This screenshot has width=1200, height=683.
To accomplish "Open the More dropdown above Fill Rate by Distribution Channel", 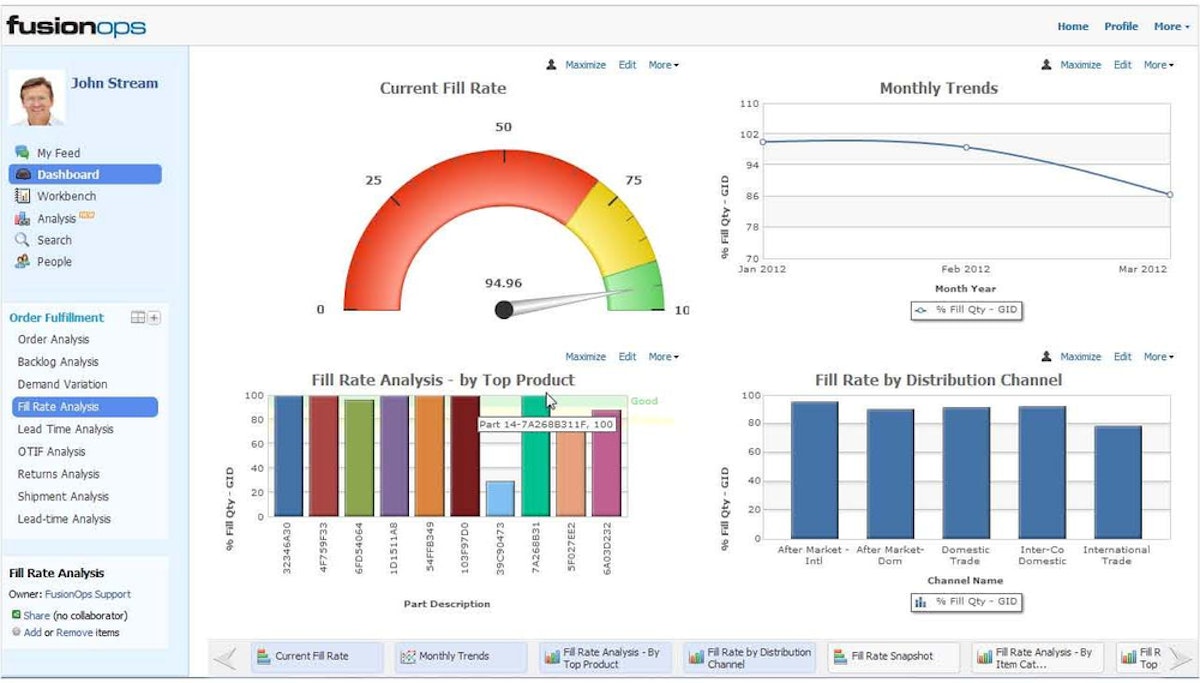I will pyautogui.click(x=1156, y=356).
